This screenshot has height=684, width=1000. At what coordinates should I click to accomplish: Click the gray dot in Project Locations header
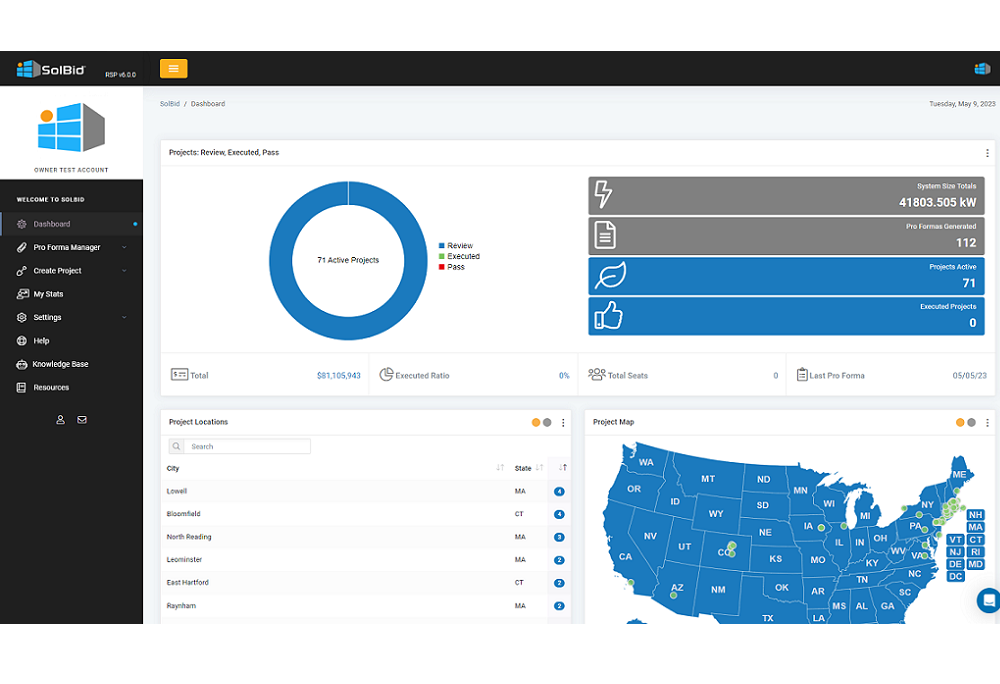[547, 422]
